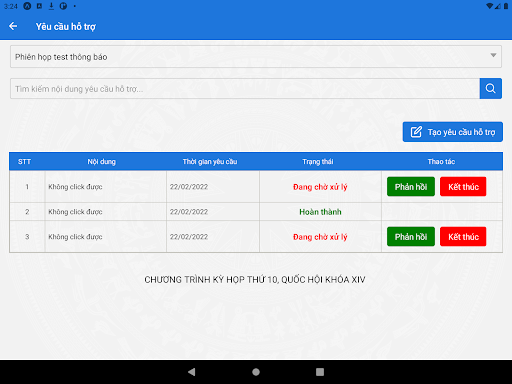Click 'Tạo yêu cầu hỗ trợ' button
512x384 pixels.
click(x=453, y=132)
